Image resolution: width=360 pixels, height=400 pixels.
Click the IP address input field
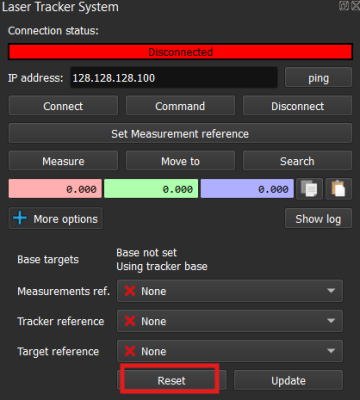tap(174, 78)
